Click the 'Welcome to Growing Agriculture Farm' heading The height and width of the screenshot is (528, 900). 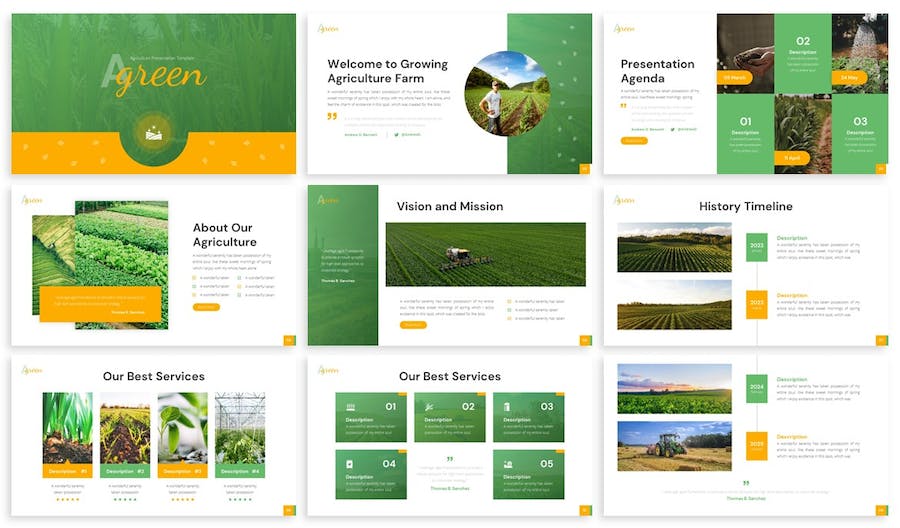click(387, 71)
